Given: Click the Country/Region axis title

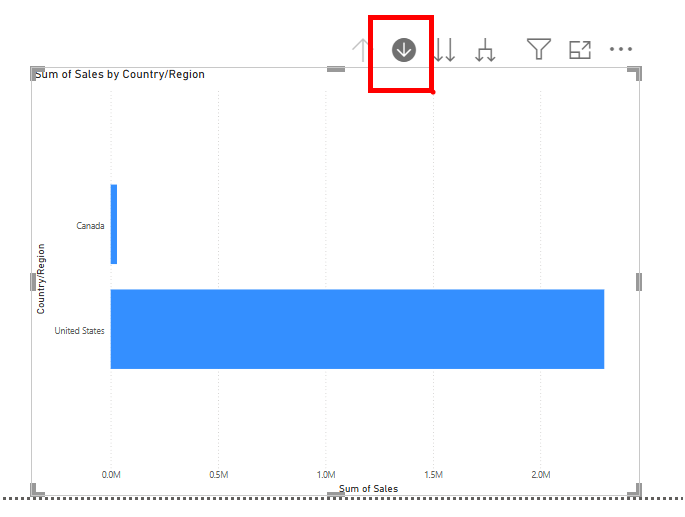Looking at the screenshot, I should (41, 279).
